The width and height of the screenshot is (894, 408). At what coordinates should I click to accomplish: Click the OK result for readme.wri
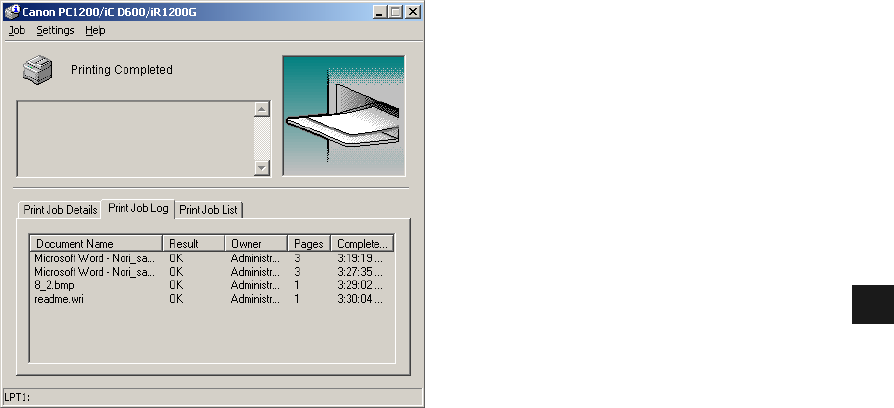coord(176,299)
